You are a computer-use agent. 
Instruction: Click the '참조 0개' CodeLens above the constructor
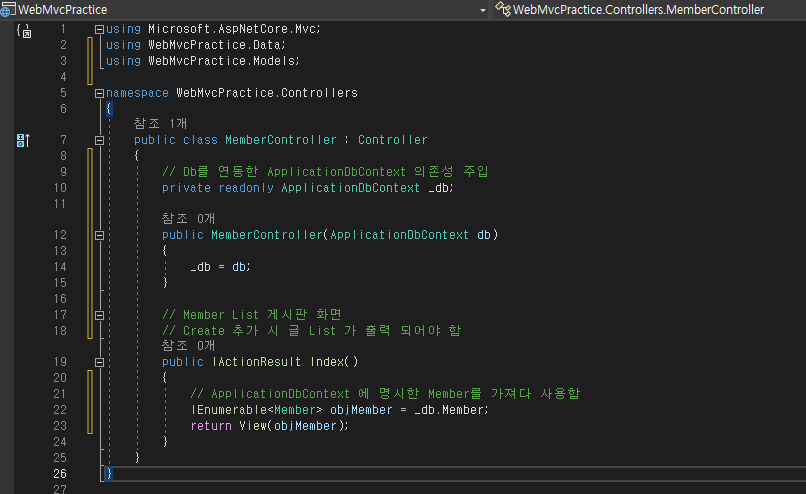188,218
